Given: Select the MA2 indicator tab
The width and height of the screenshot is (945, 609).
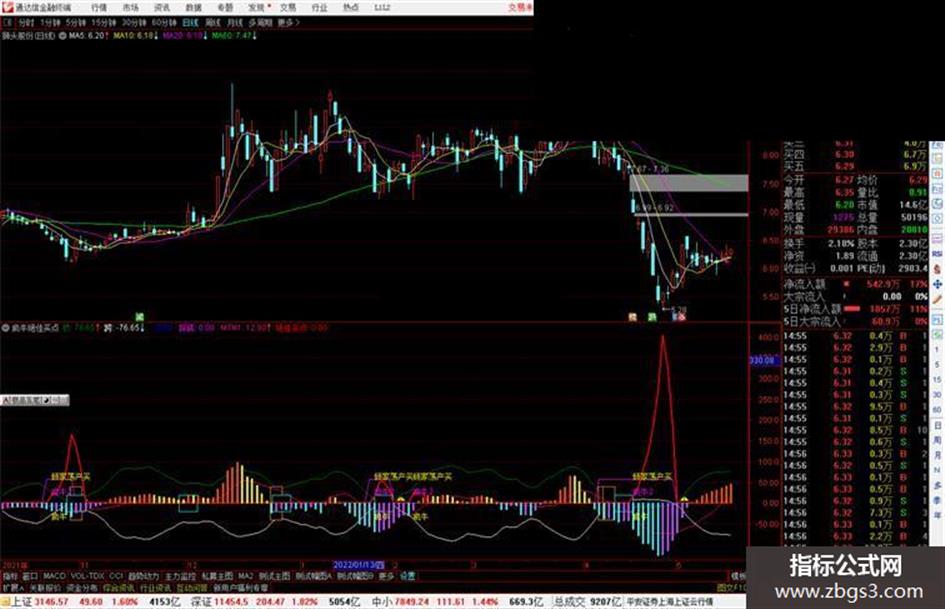Looking at the screenshot, I should click(245, 576).
